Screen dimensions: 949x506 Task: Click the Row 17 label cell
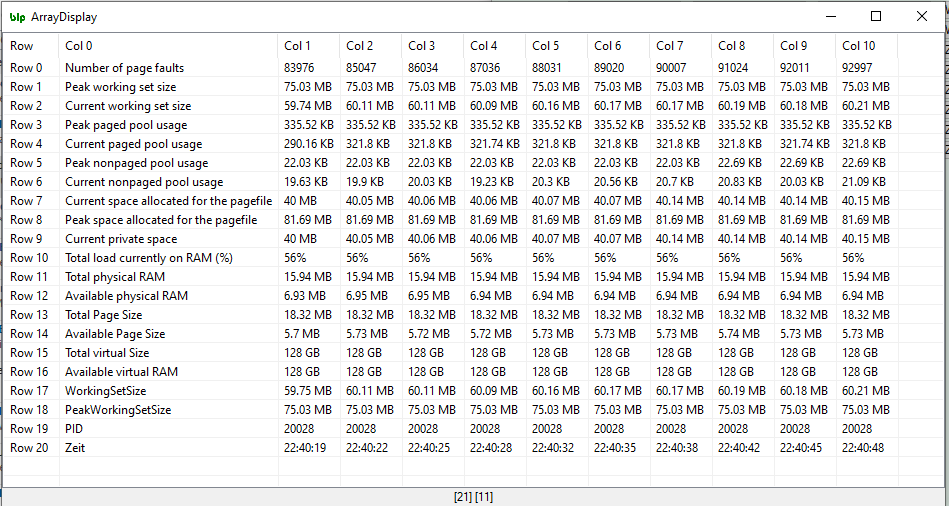pos(29,391)
